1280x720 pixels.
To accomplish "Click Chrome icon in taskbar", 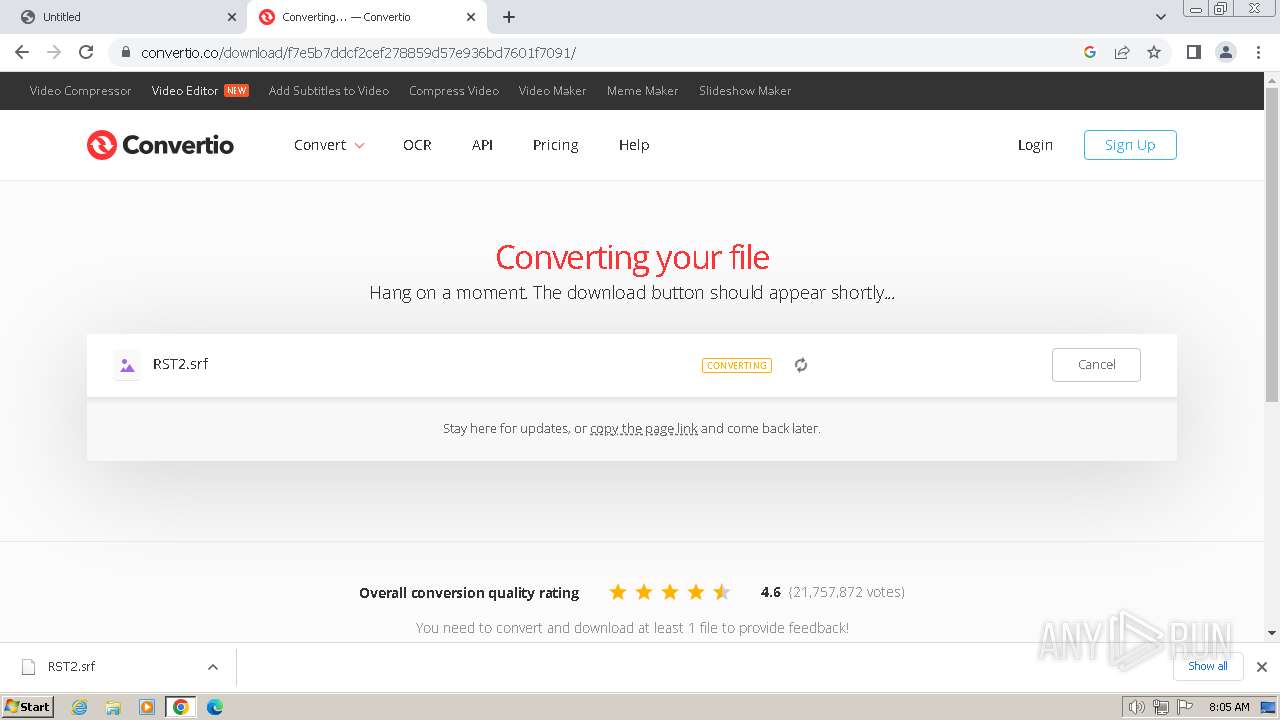I will (181, 707).
